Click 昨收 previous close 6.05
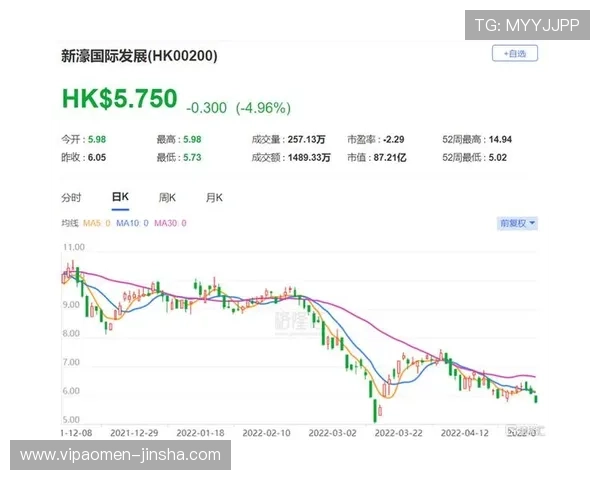The height and width of the screenshot is (480, 600). click(x=83, y=157)
